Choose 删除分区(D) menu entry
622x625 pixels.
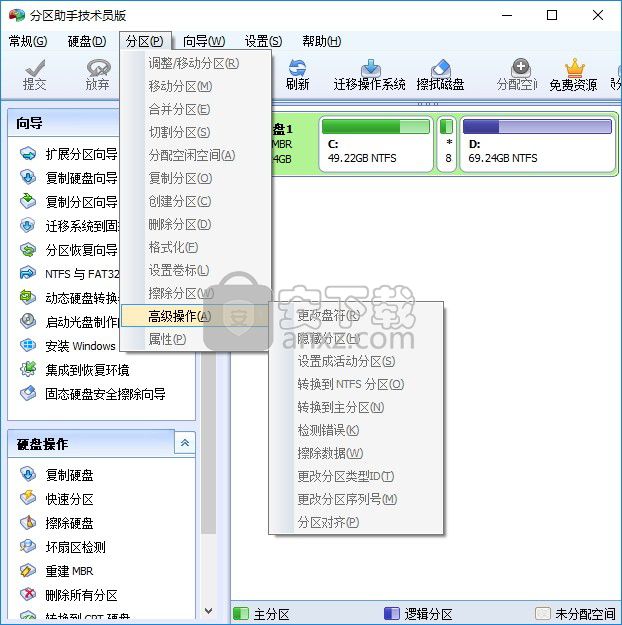(195, 224)
